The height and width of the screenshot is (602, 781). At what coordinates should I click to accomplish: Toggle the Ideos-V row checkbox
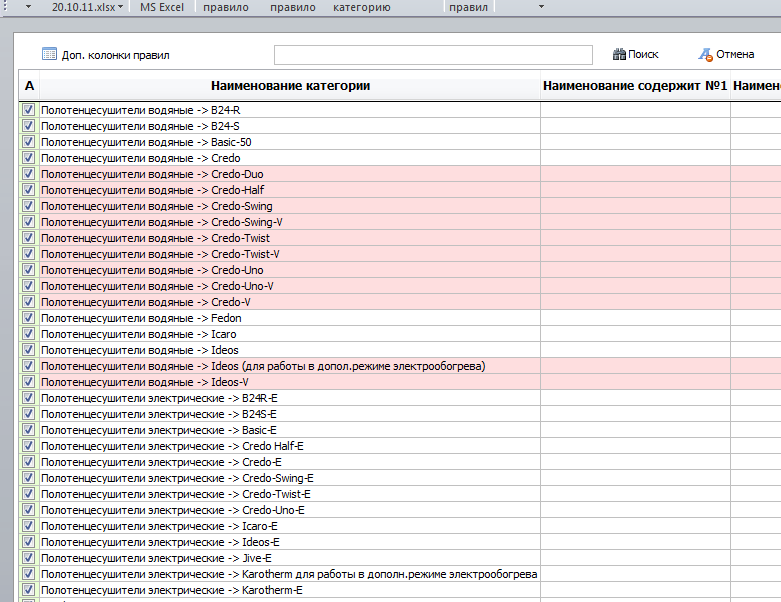pyautogui.click(x=28, y=382)
